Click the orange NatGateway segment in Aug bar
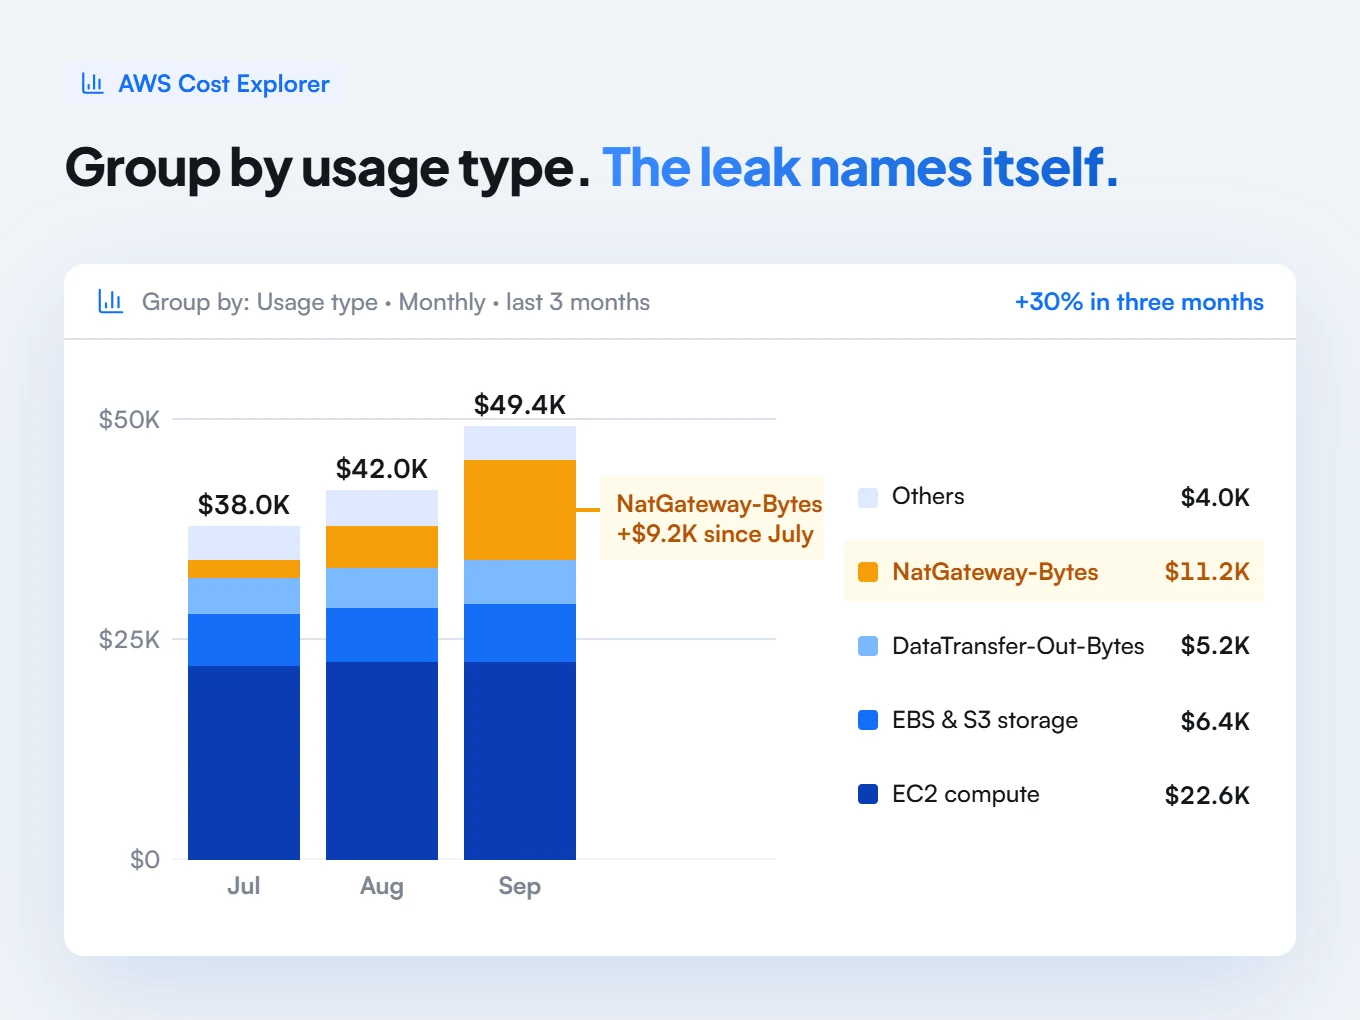This screenshot has height=1020, width=1360. pyautogui.click(x=382, y=547)
